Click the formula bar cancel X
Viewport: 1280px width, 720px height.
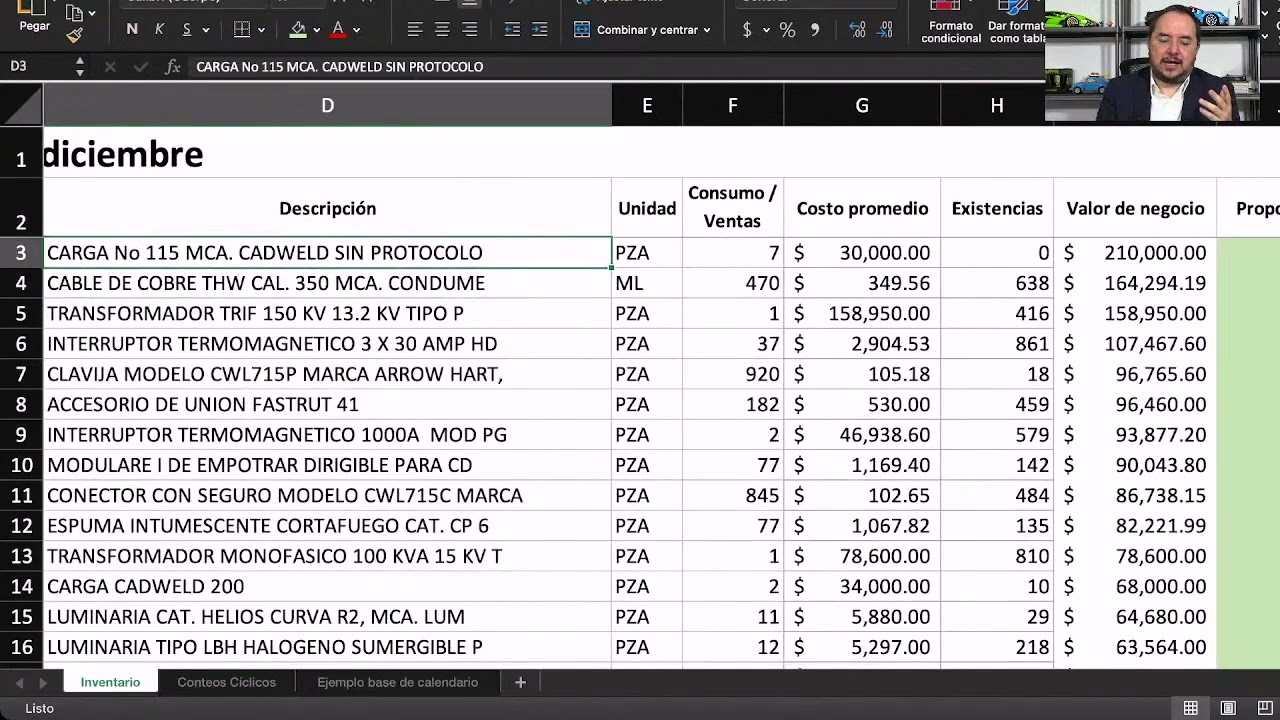click(x=110, y=67)
